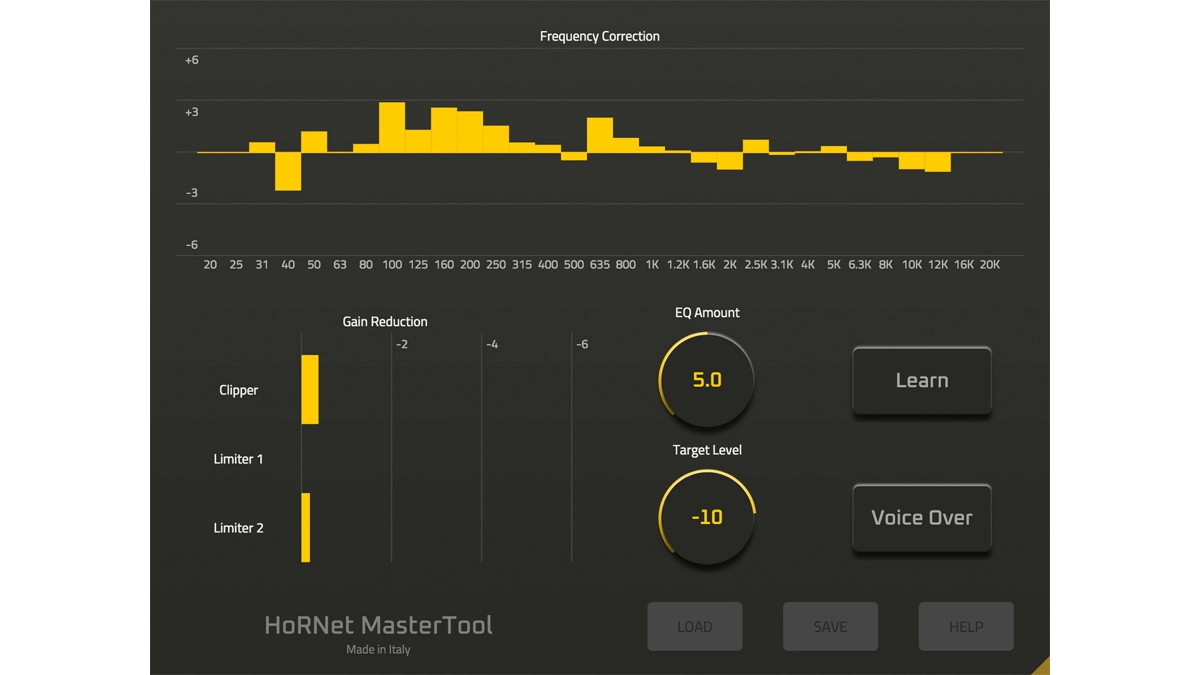Click the '-2' gain reduction marker
The image size is (1200, 675).
(x=402, y=344)
